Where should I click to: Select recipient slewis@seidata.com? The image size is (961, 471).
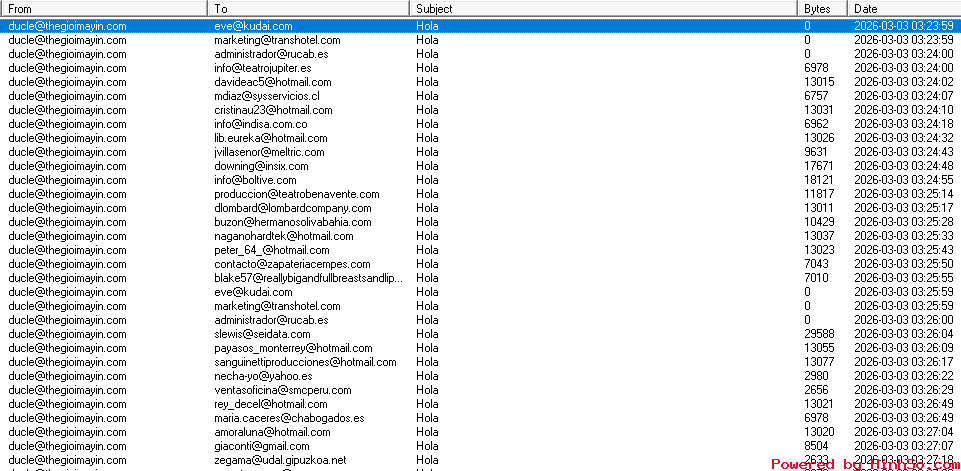262,334
